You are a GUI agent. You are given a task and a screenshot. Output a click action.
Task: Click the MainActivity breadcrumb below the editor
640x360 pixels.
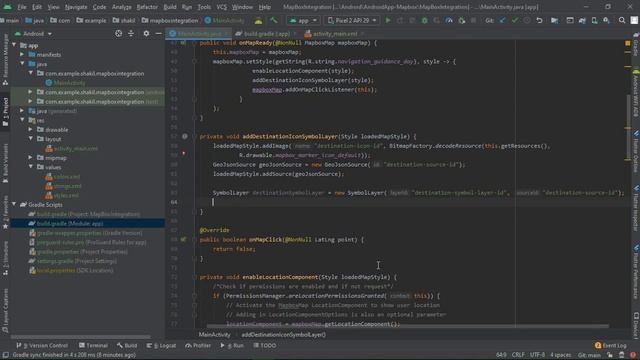[x=215, y=335]
